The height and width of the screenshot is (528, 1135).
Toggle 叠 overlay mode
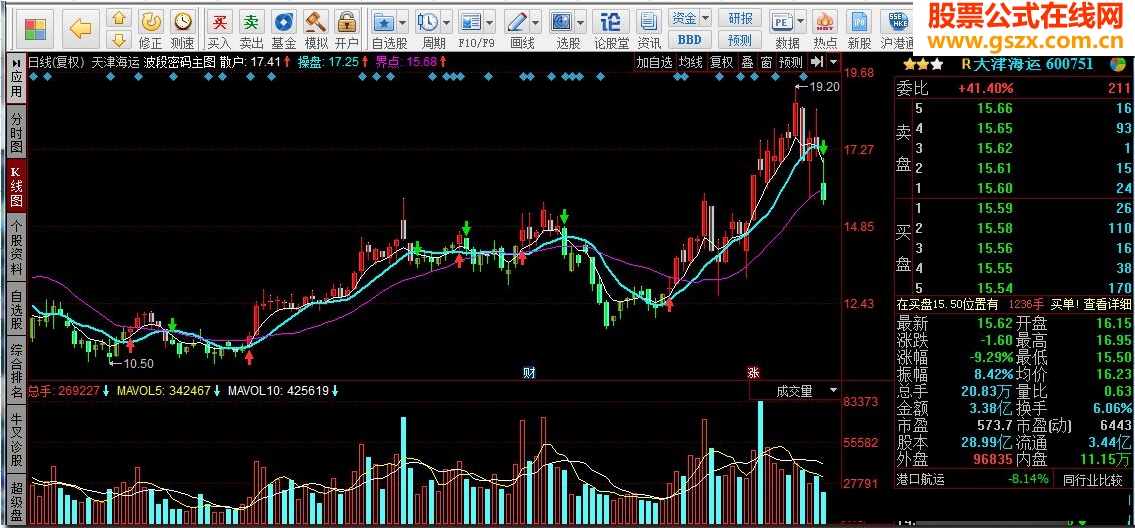click(747, 62)
